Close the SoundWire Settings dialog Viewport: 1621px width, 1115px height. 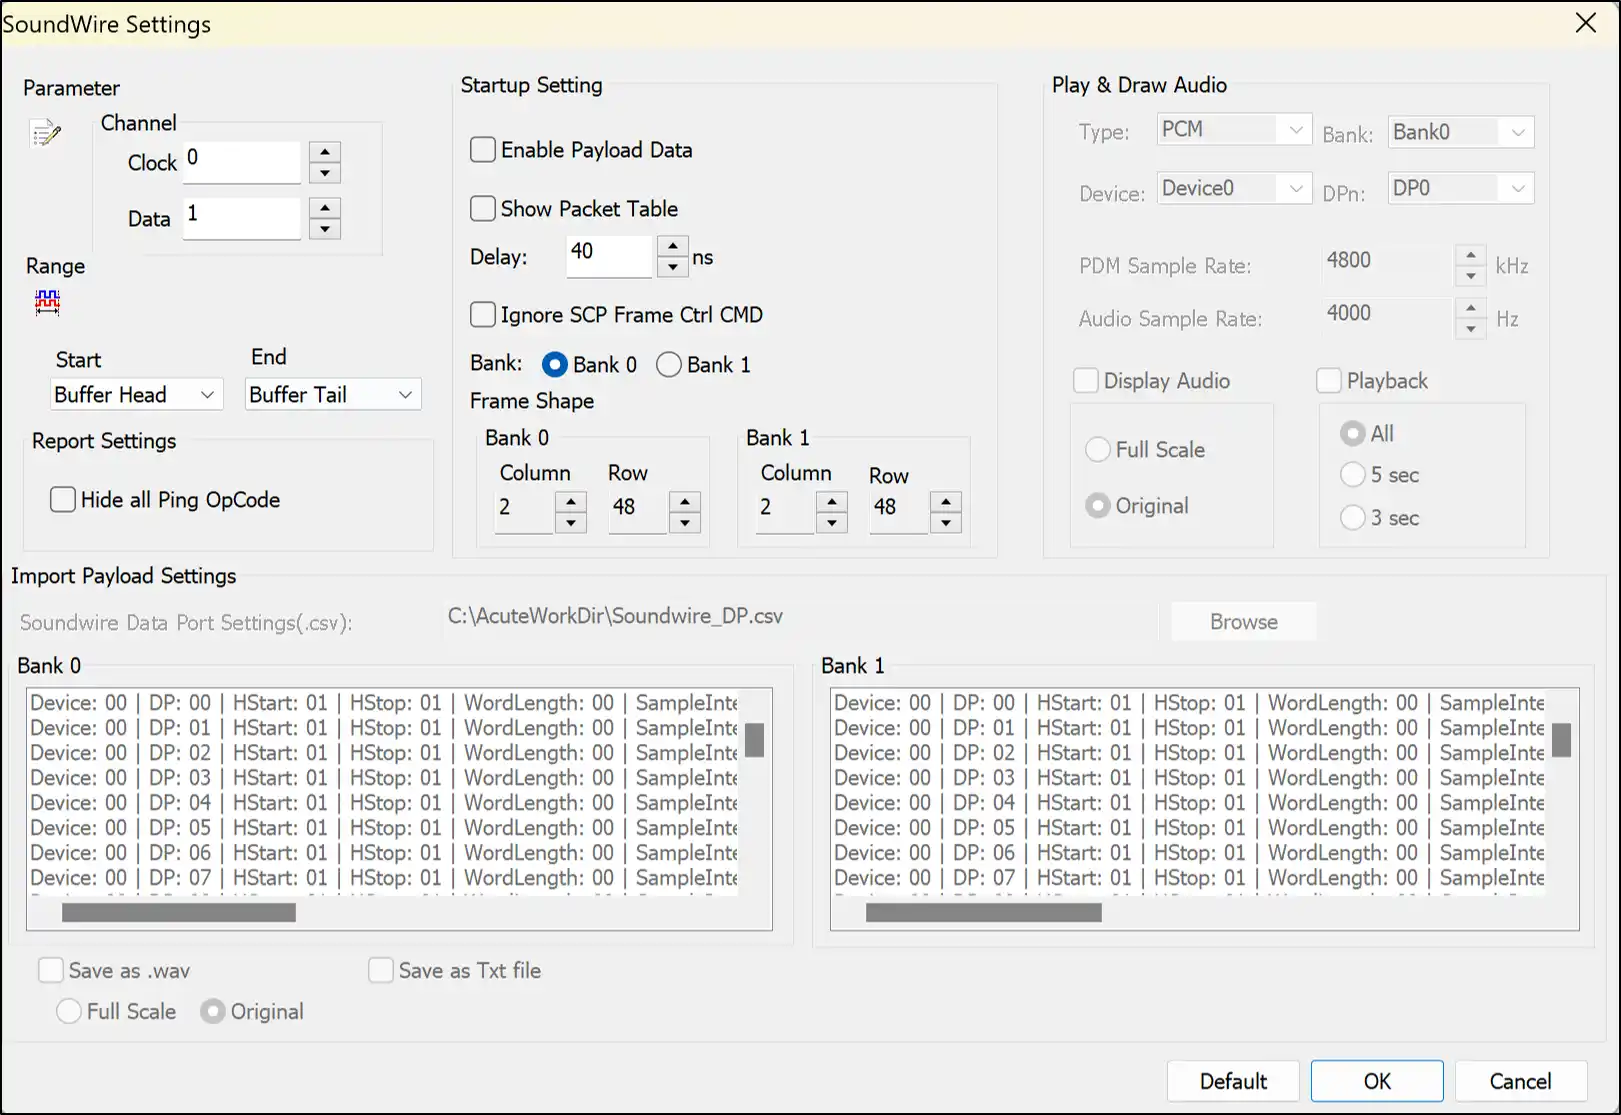tap(1586, 23)
